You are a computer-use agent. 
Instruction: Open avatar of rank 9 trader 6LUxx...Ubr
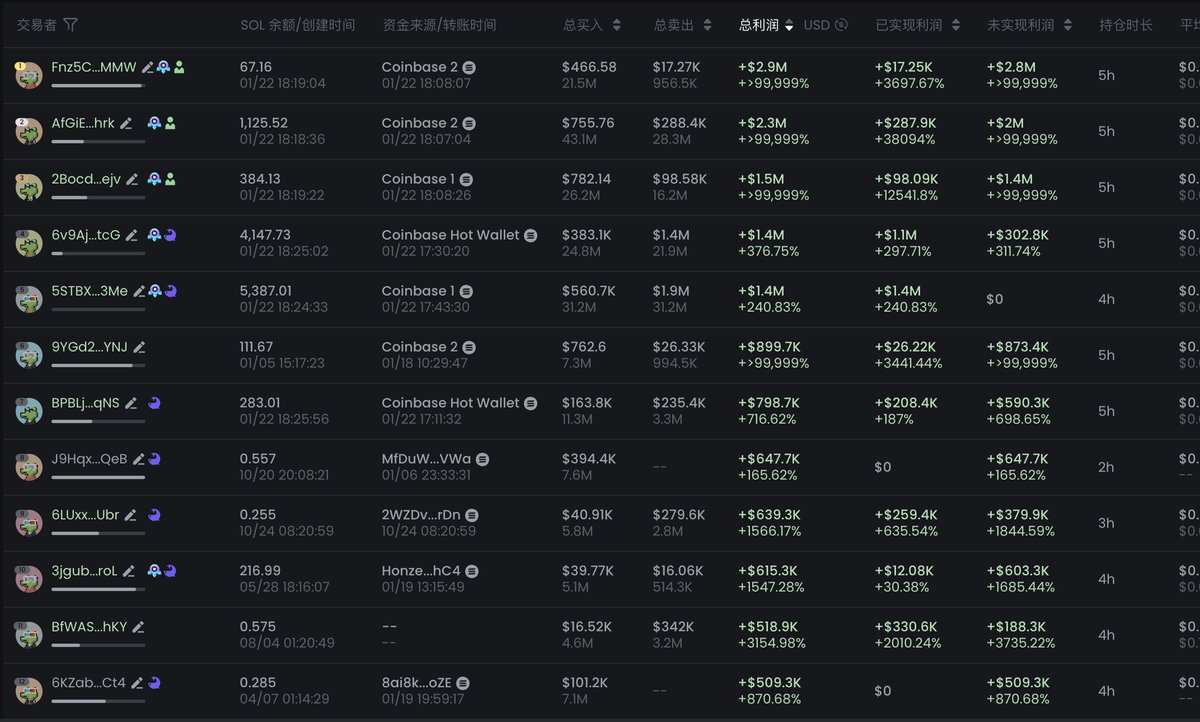(x=27, y=522)
